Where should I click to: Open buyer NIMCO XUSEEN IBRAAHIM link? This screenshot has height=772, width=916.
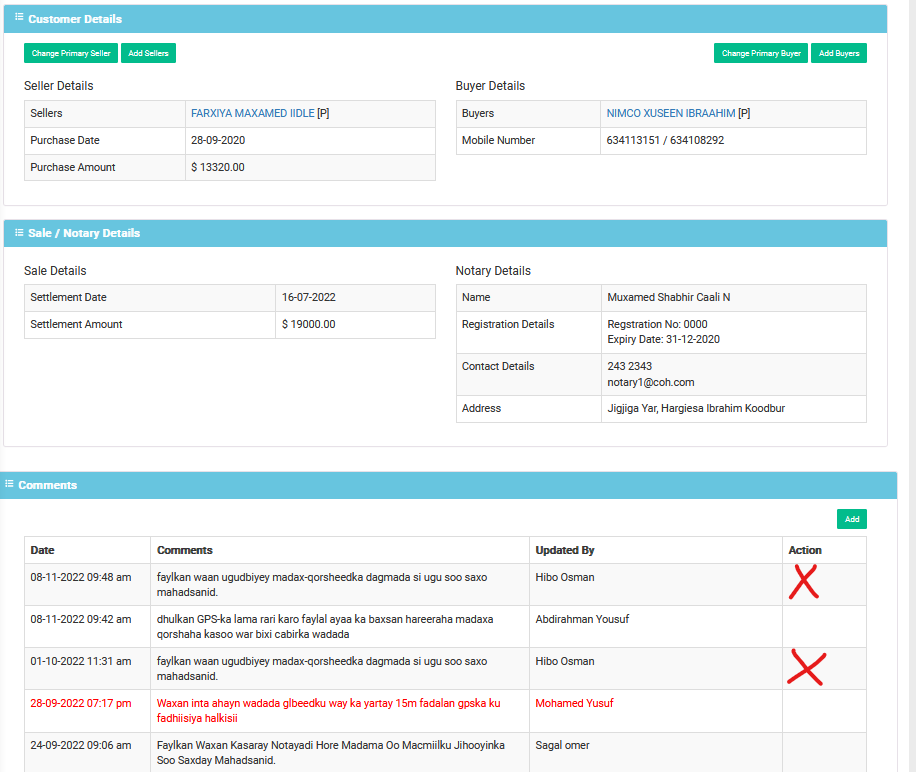pos(671,113)
